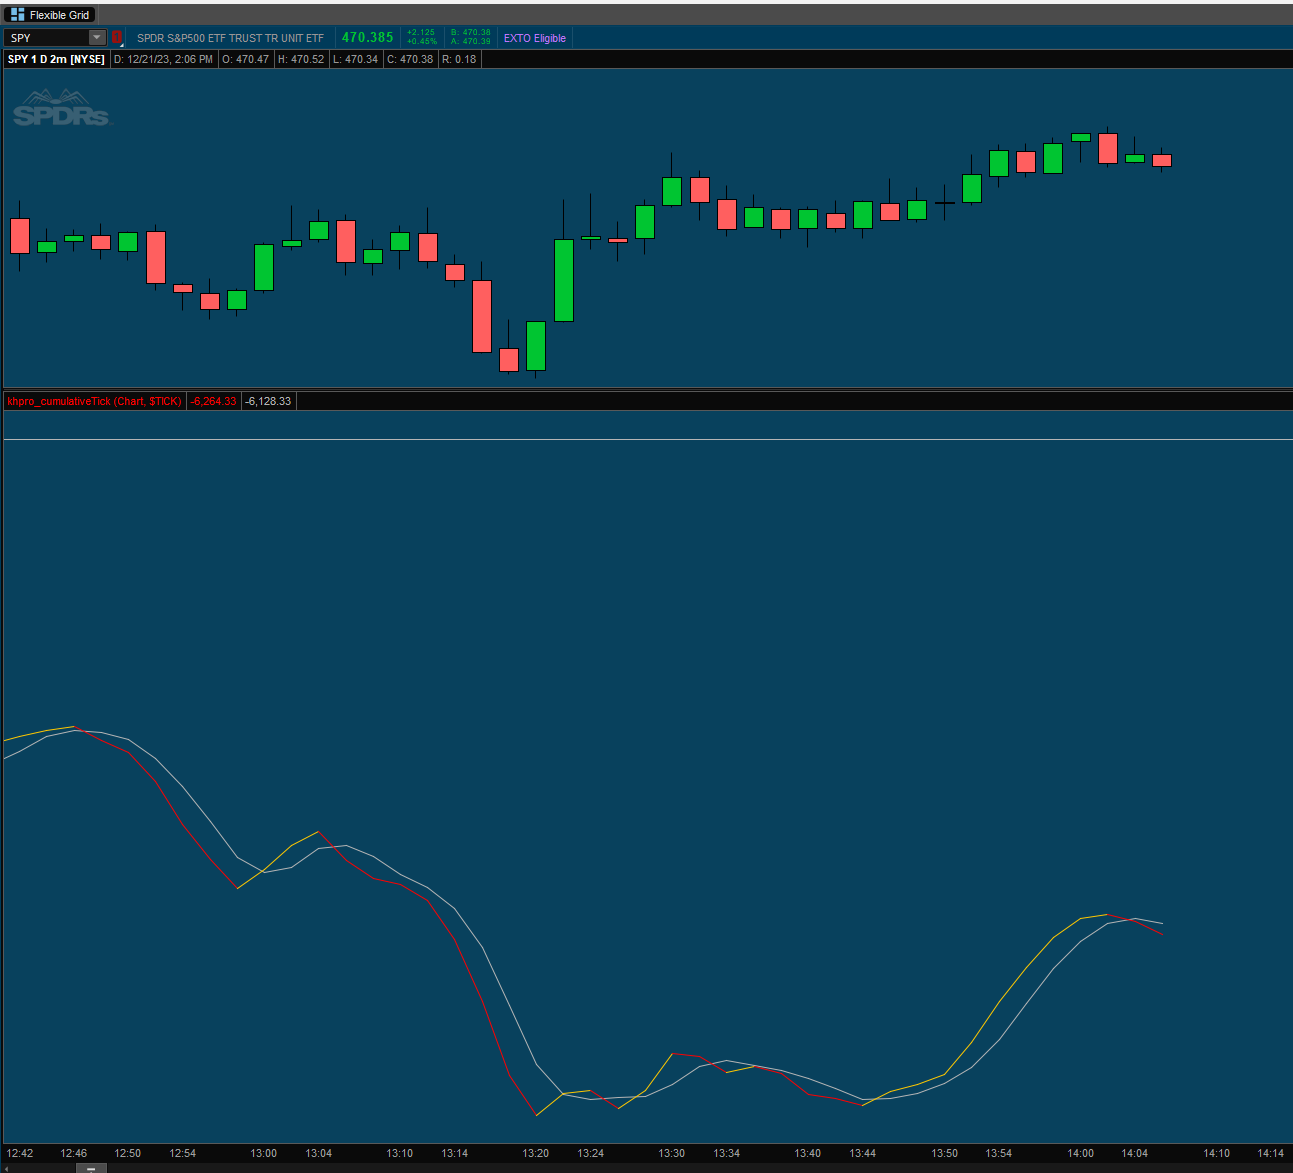Open the Flexible Grid tab
The image size is (1293, 1173).
coord(59,15)
